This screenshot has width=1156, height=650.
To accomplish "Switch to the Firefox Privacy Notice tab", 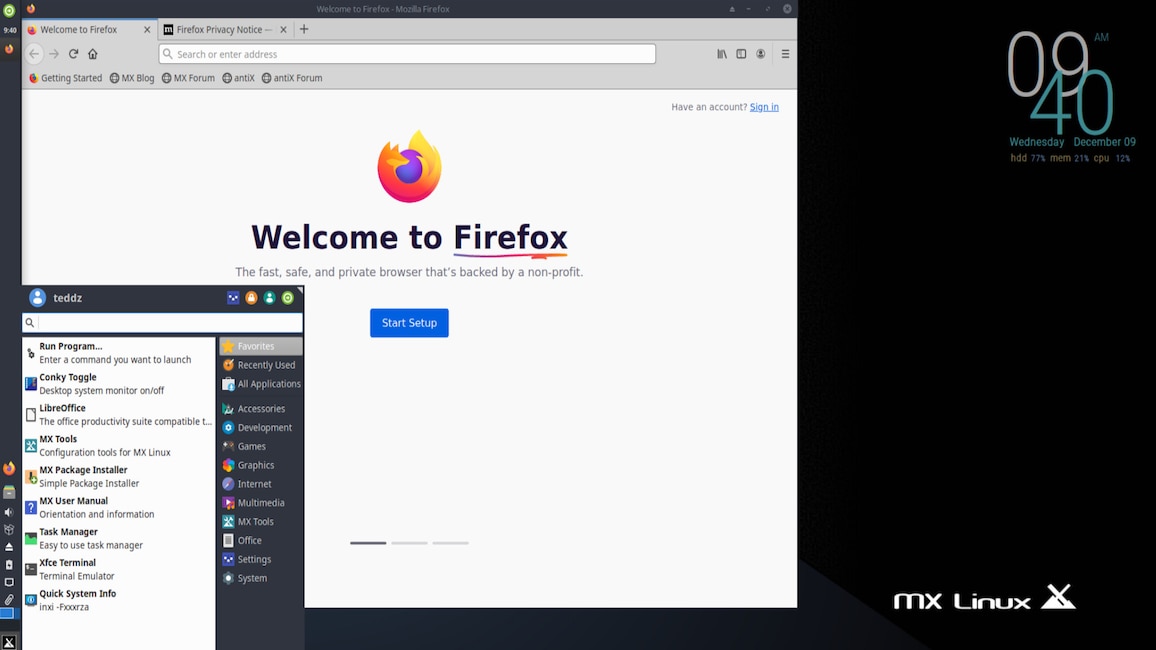I will point(223,29).
